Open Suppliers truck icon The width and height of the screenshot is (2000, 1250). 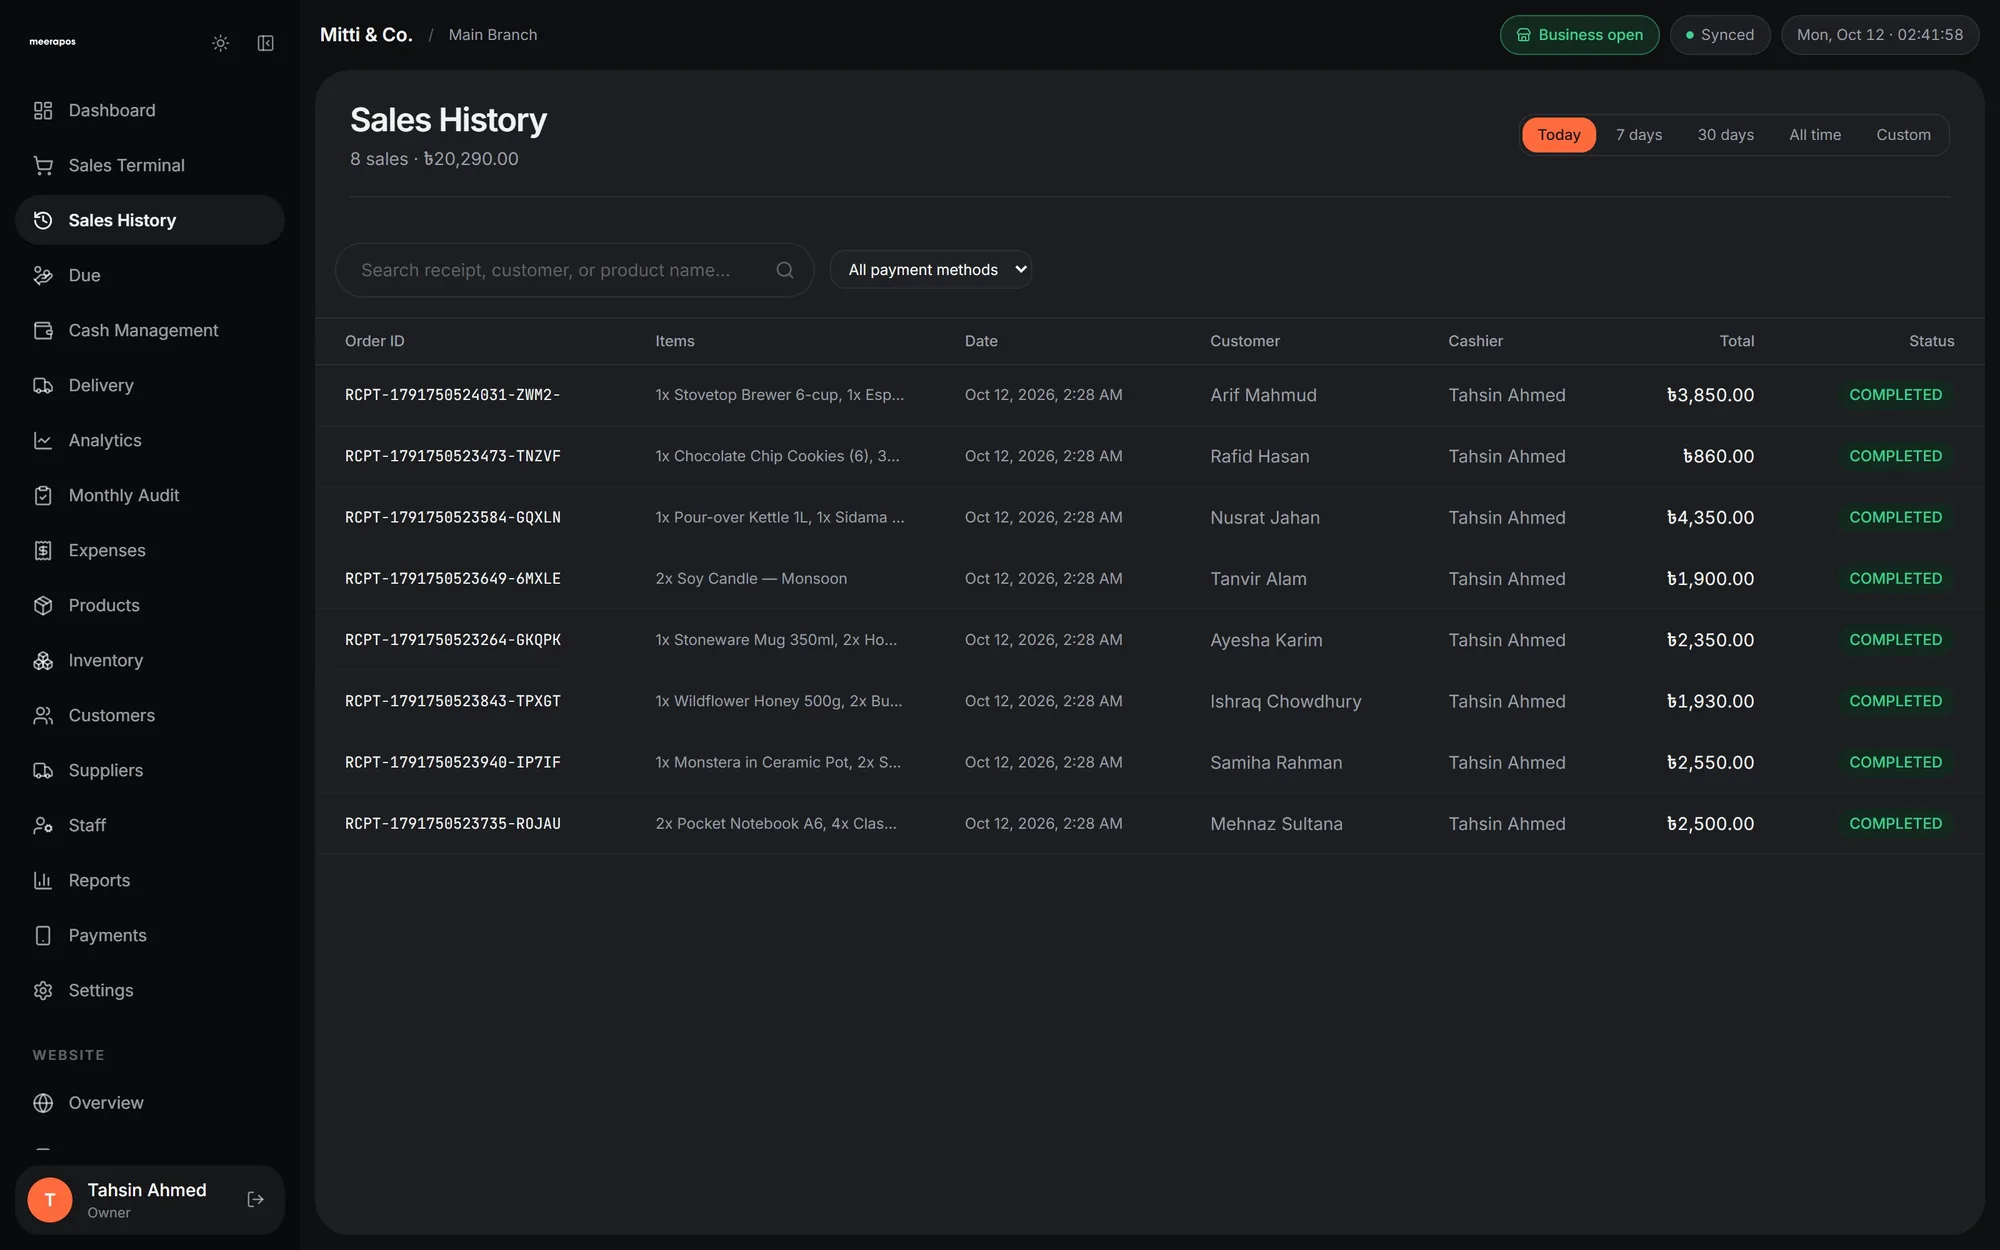[43, 770]
